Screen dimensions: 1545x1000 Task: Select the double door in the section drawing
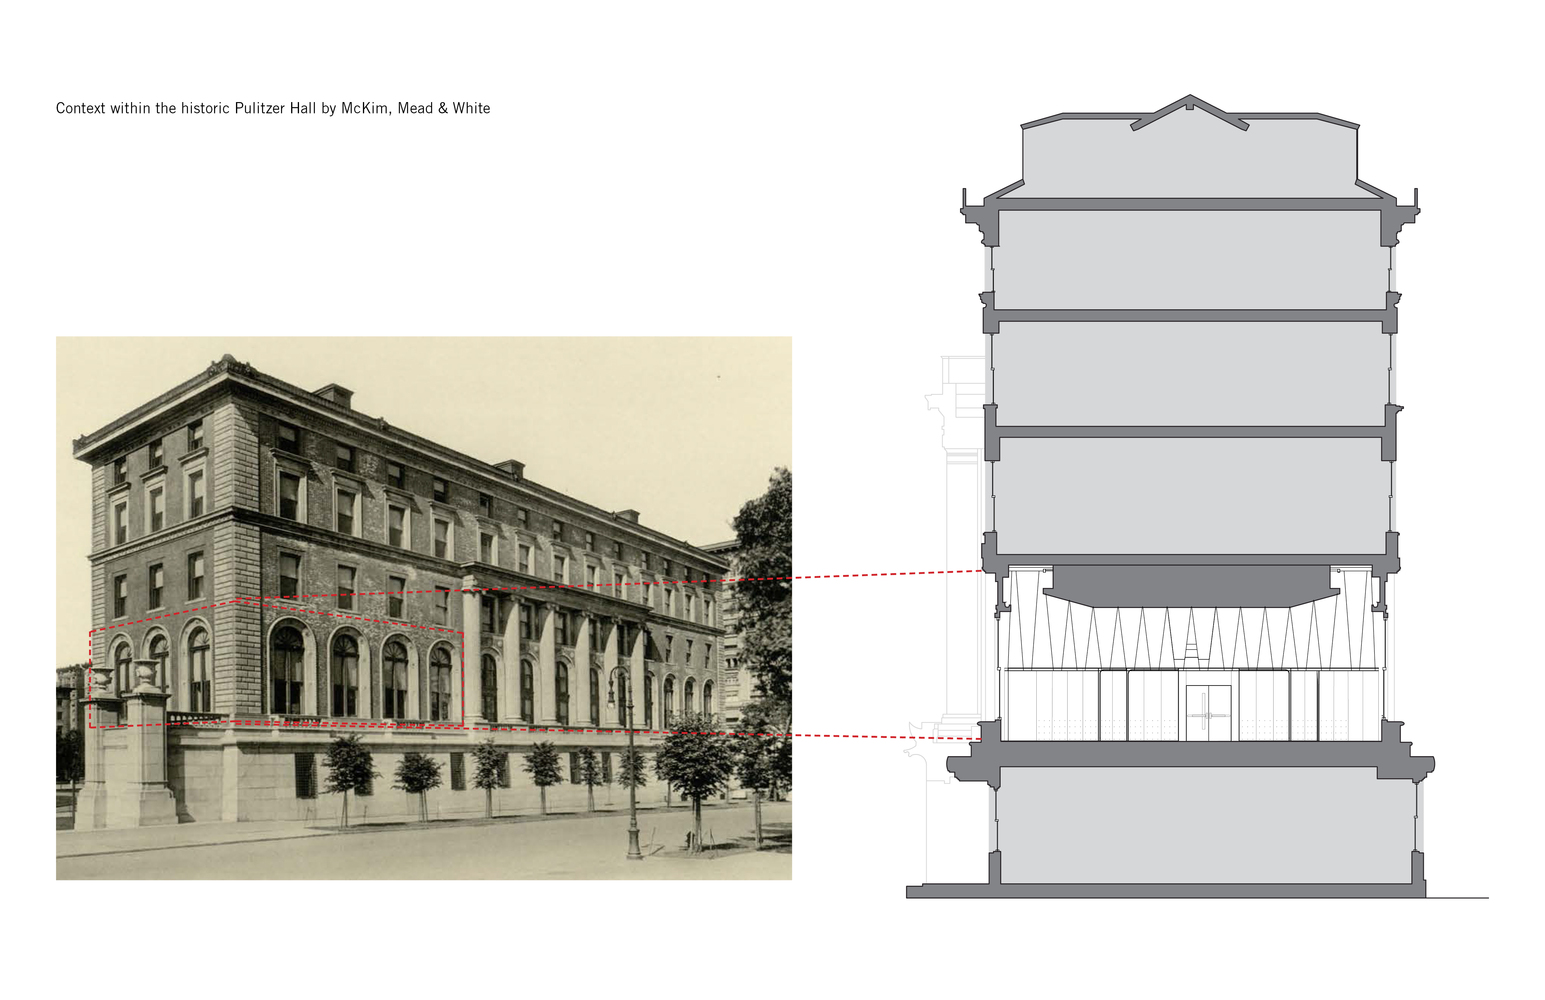[1208, 713]
